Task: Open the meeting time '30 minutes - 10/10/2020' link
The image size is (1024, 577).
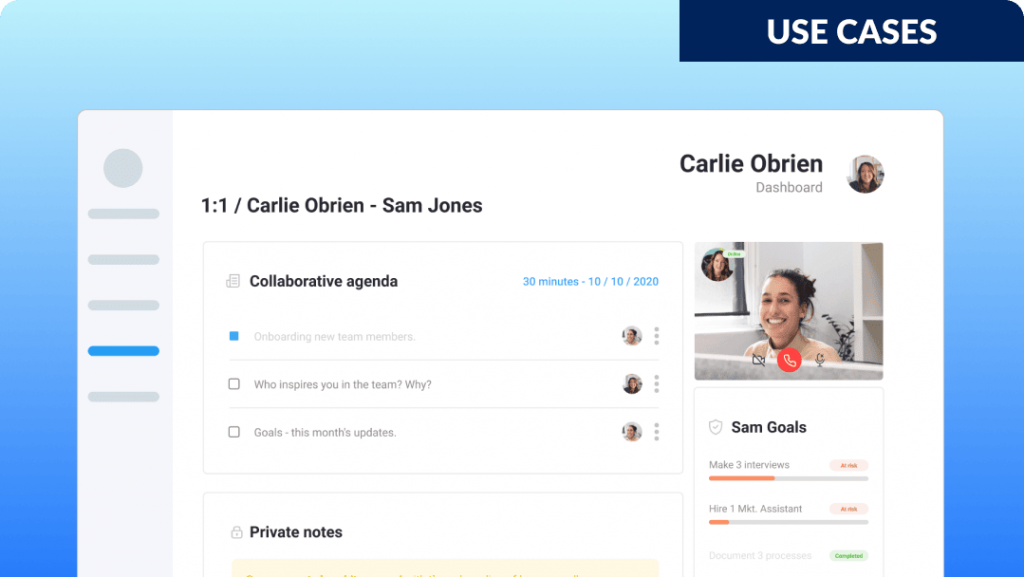Action: pos(592,282)
